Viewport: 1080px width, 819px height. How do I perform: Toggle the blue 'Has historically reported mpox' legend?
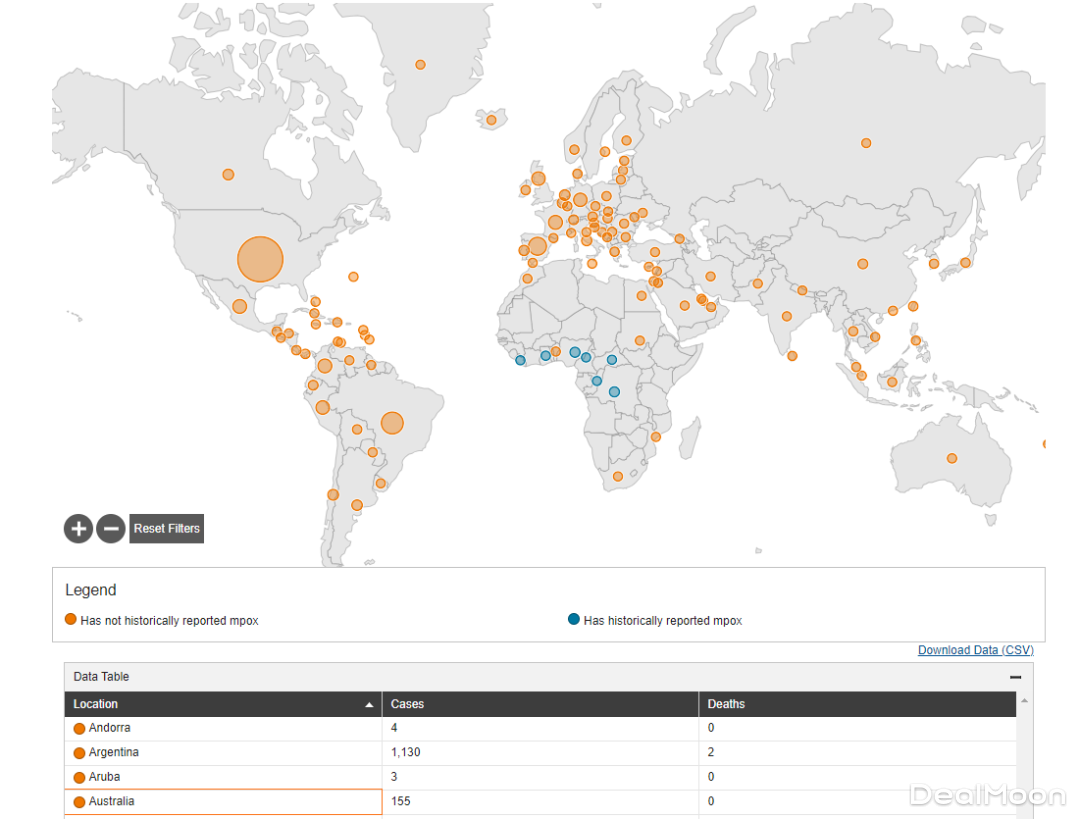pyautogui.click(x=574, y=620)
